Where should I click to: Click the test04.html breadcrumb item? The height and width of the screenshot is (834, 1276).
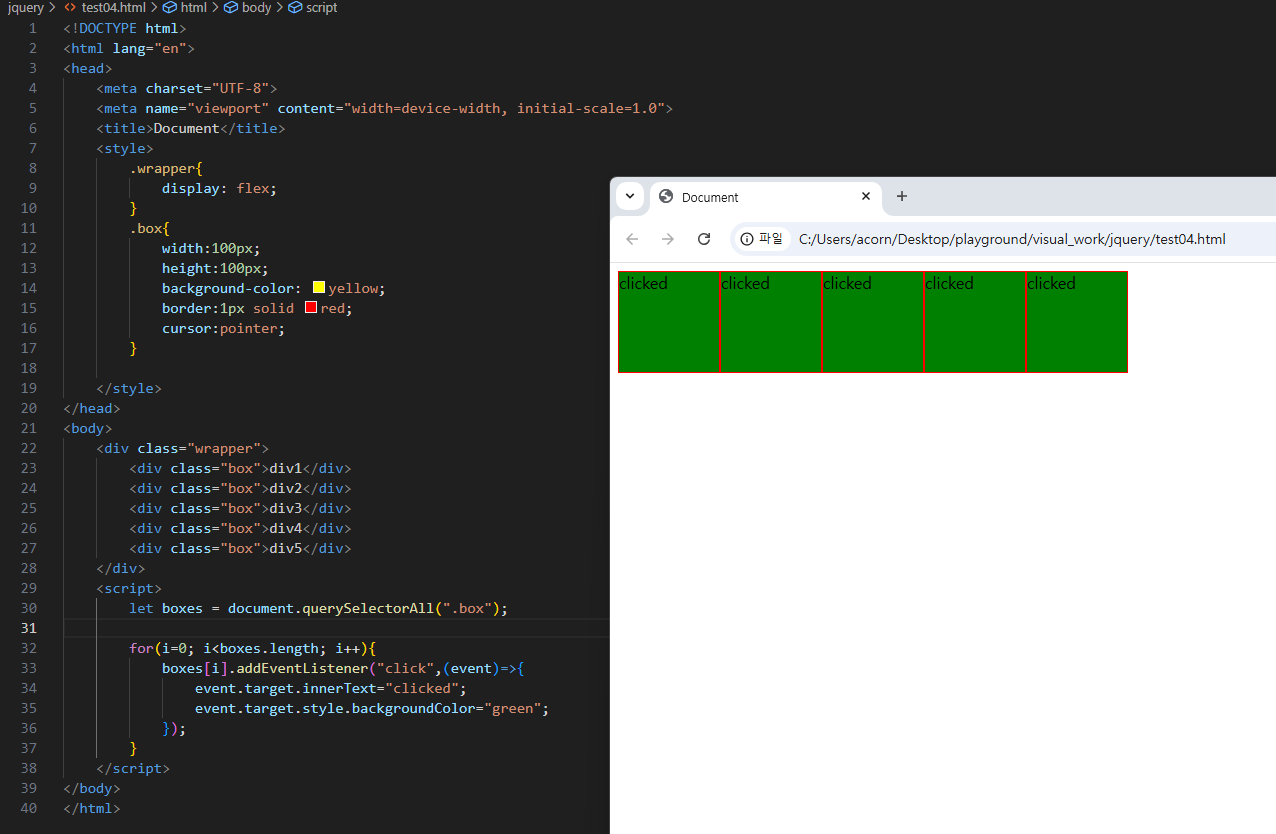click(105, 7)
